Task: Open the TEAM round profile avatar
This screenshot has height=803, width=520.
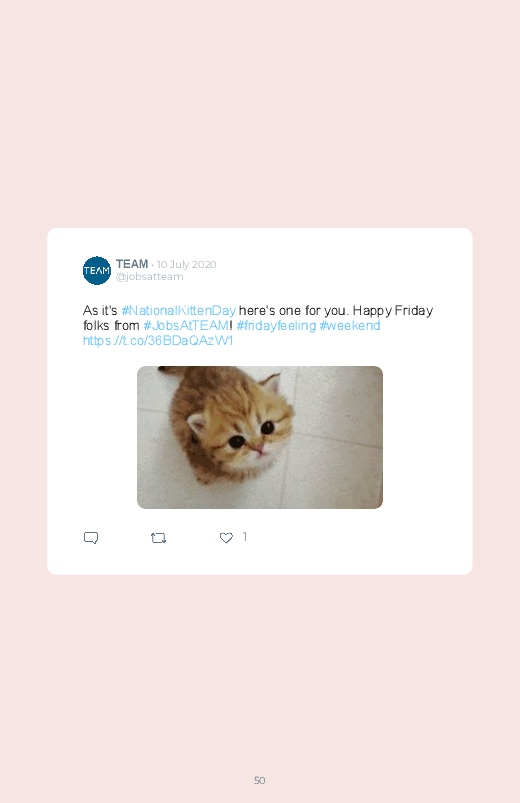Action: coord(97,270)
